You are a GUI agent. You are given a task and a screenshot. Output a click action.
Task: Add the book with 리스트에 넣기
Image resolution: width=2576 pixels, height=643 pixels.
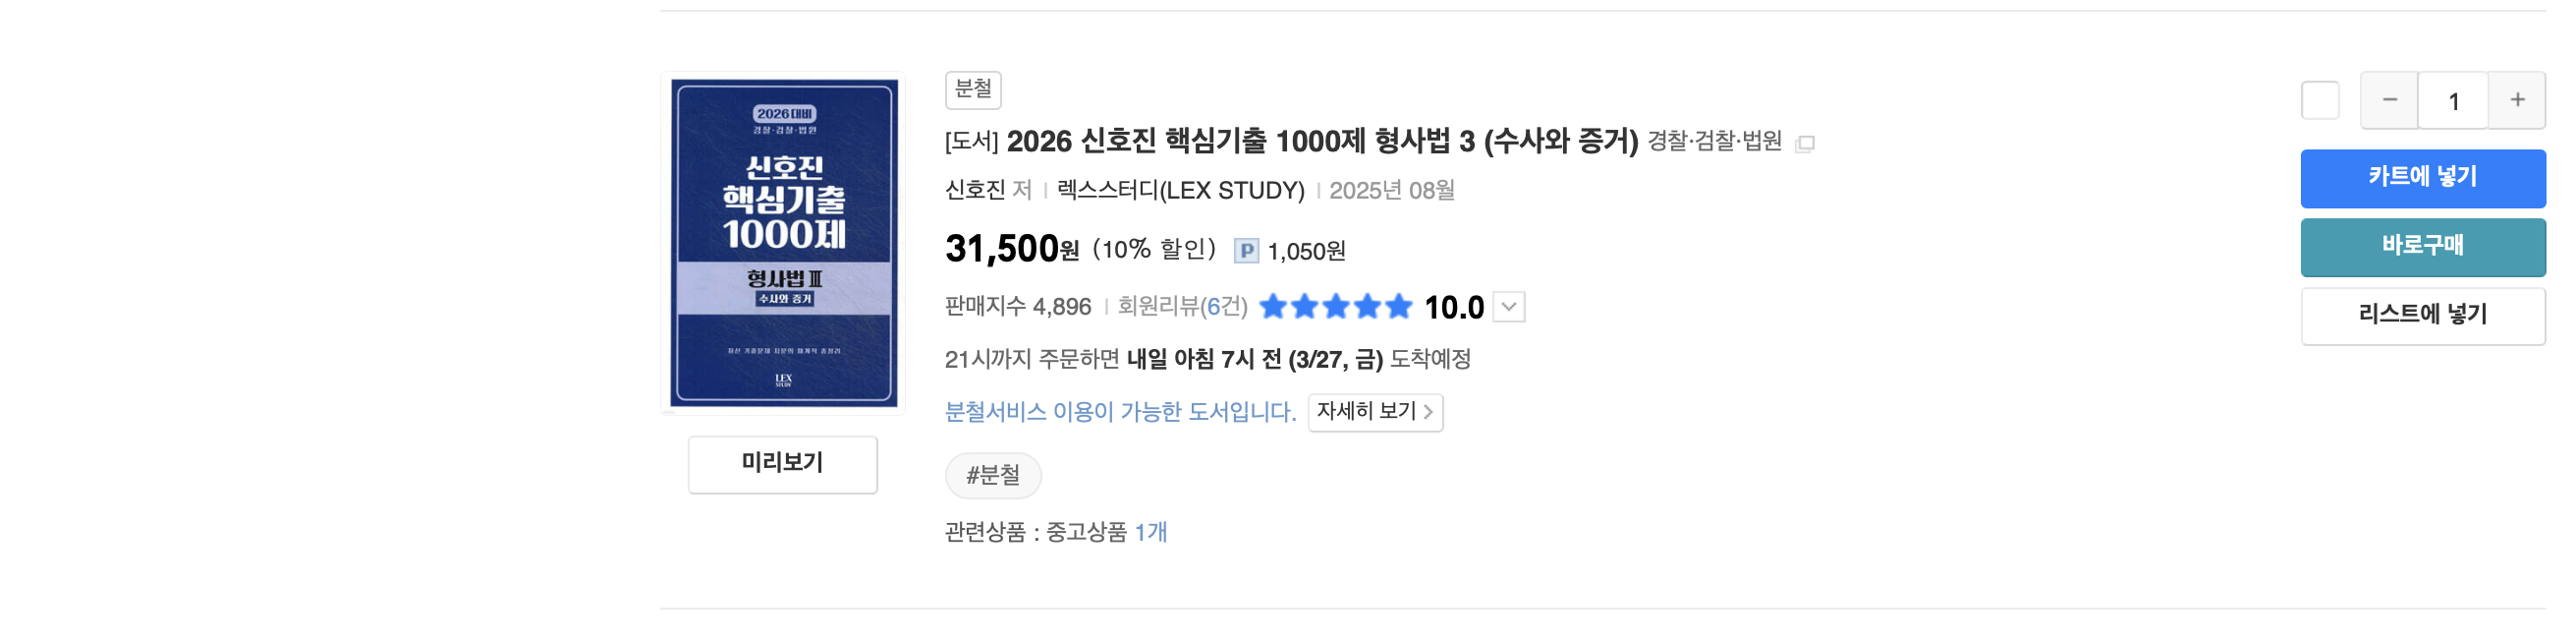coord(2422,316)
